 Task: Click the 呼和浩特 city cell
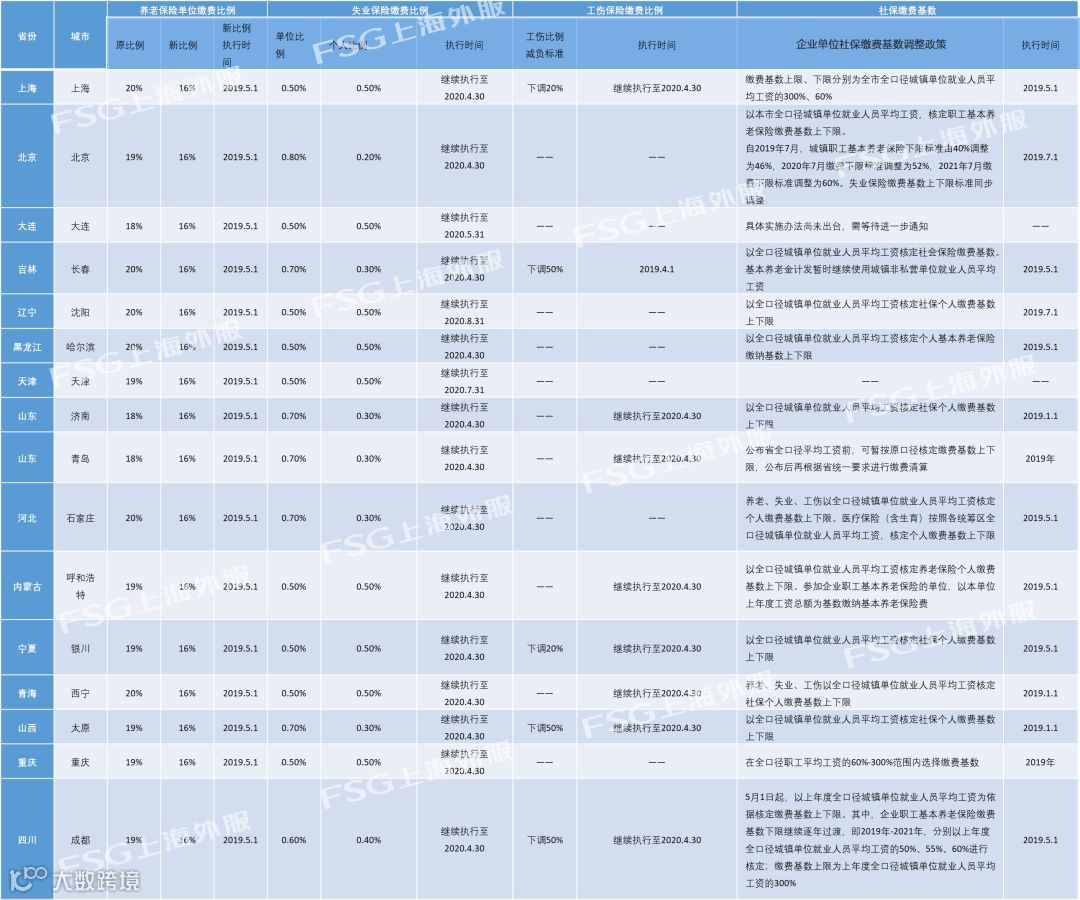pyautogui.click(x=80, y=586)
